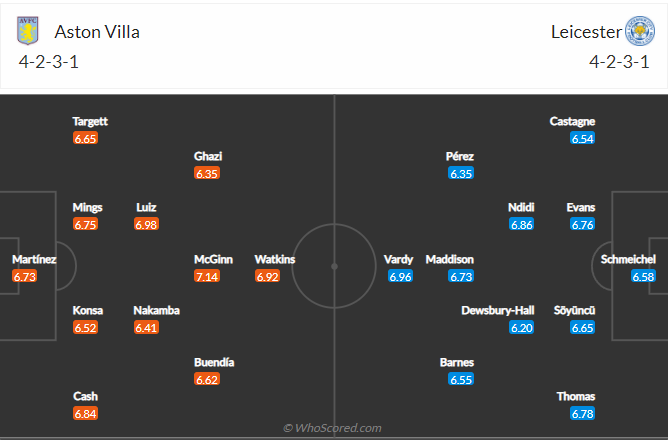The height and width of the screenshot is (440, 670).
Task: Click Buendía's 6.62 rating badge
Action: (207, 379)
